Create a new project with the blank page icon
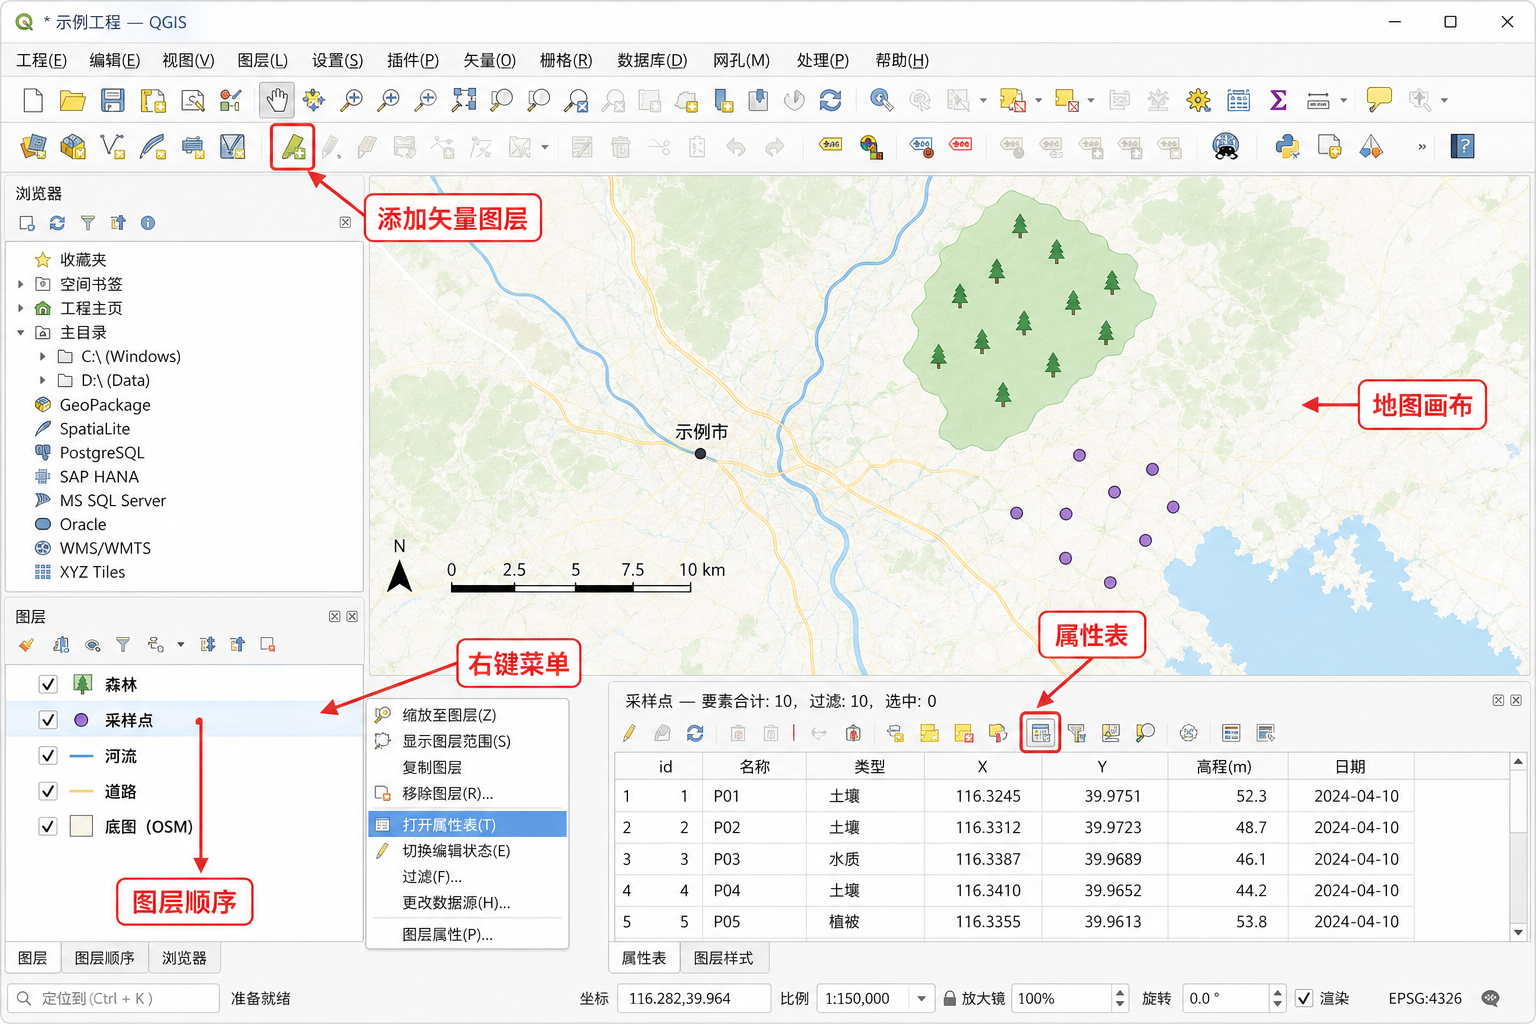 (x=33, y=100)
